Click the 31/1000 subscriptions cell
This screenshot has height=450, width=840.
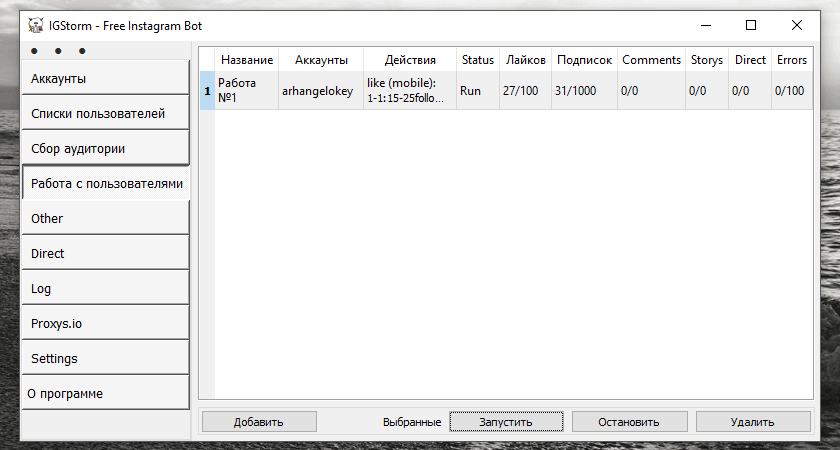pyautogui.click(x=584, y=91)
